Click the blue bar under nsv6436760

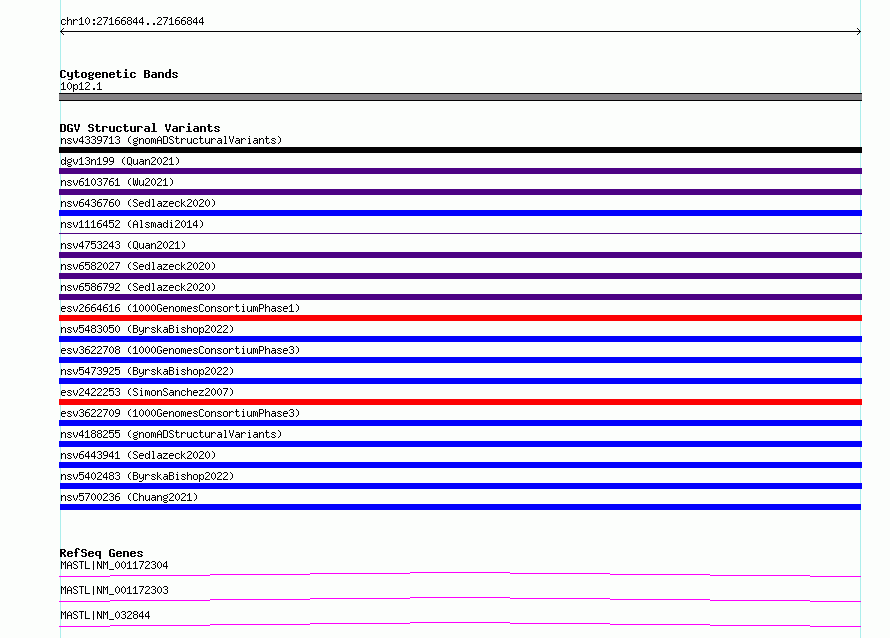pos(460,213)
